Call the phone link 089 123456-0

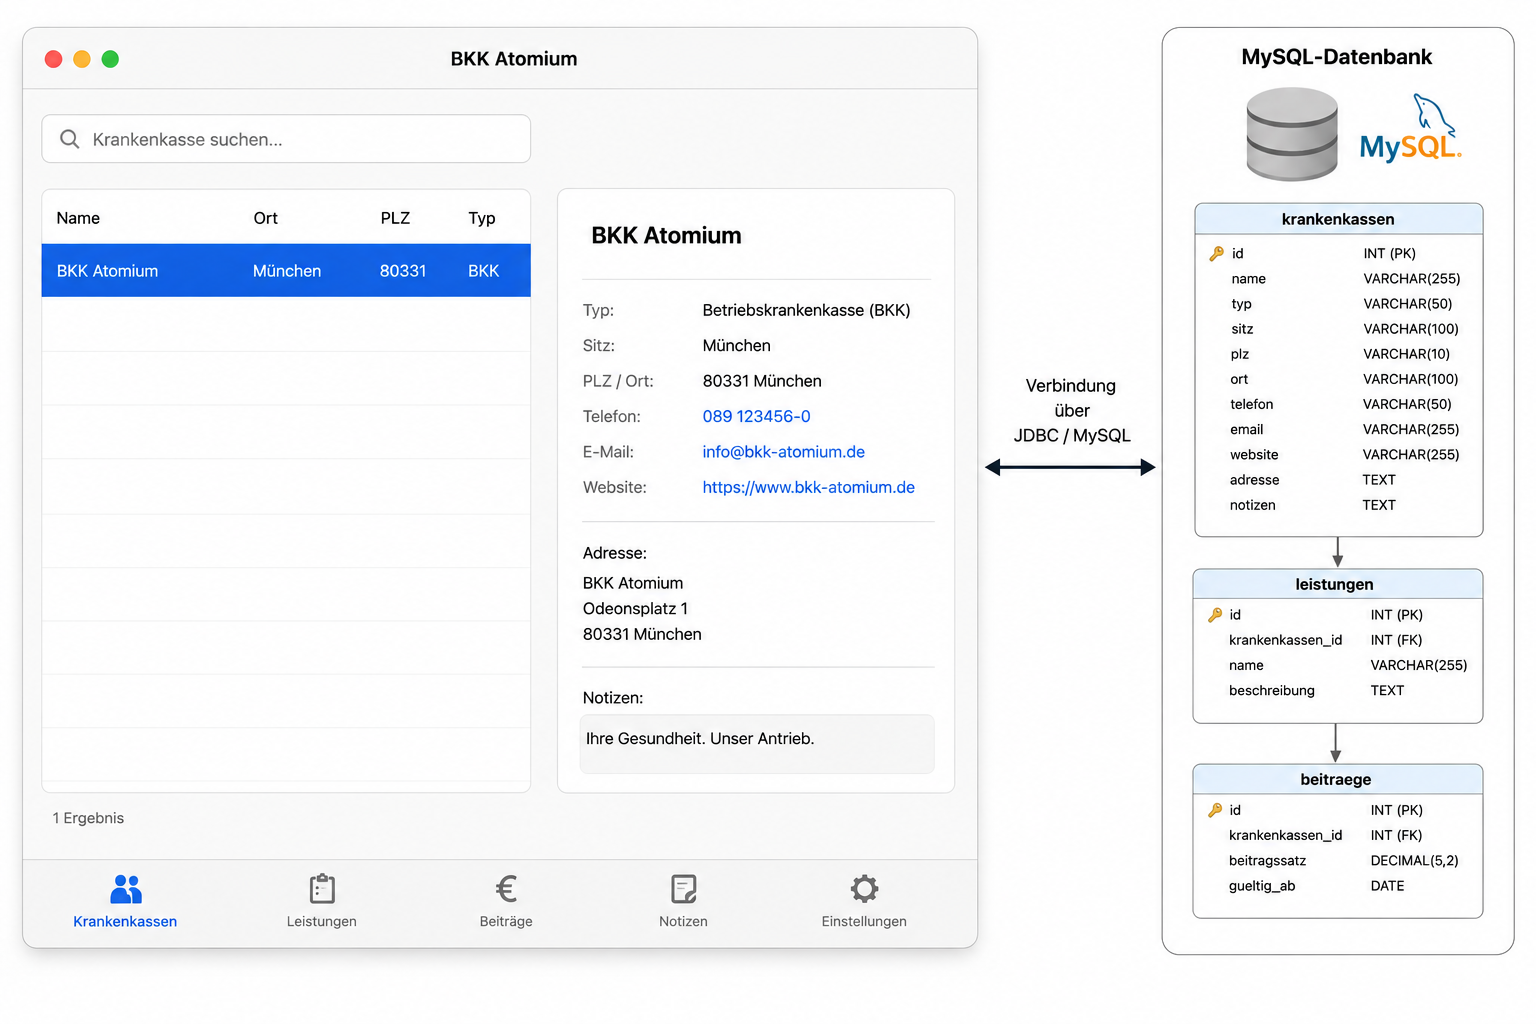coord(756,416)
